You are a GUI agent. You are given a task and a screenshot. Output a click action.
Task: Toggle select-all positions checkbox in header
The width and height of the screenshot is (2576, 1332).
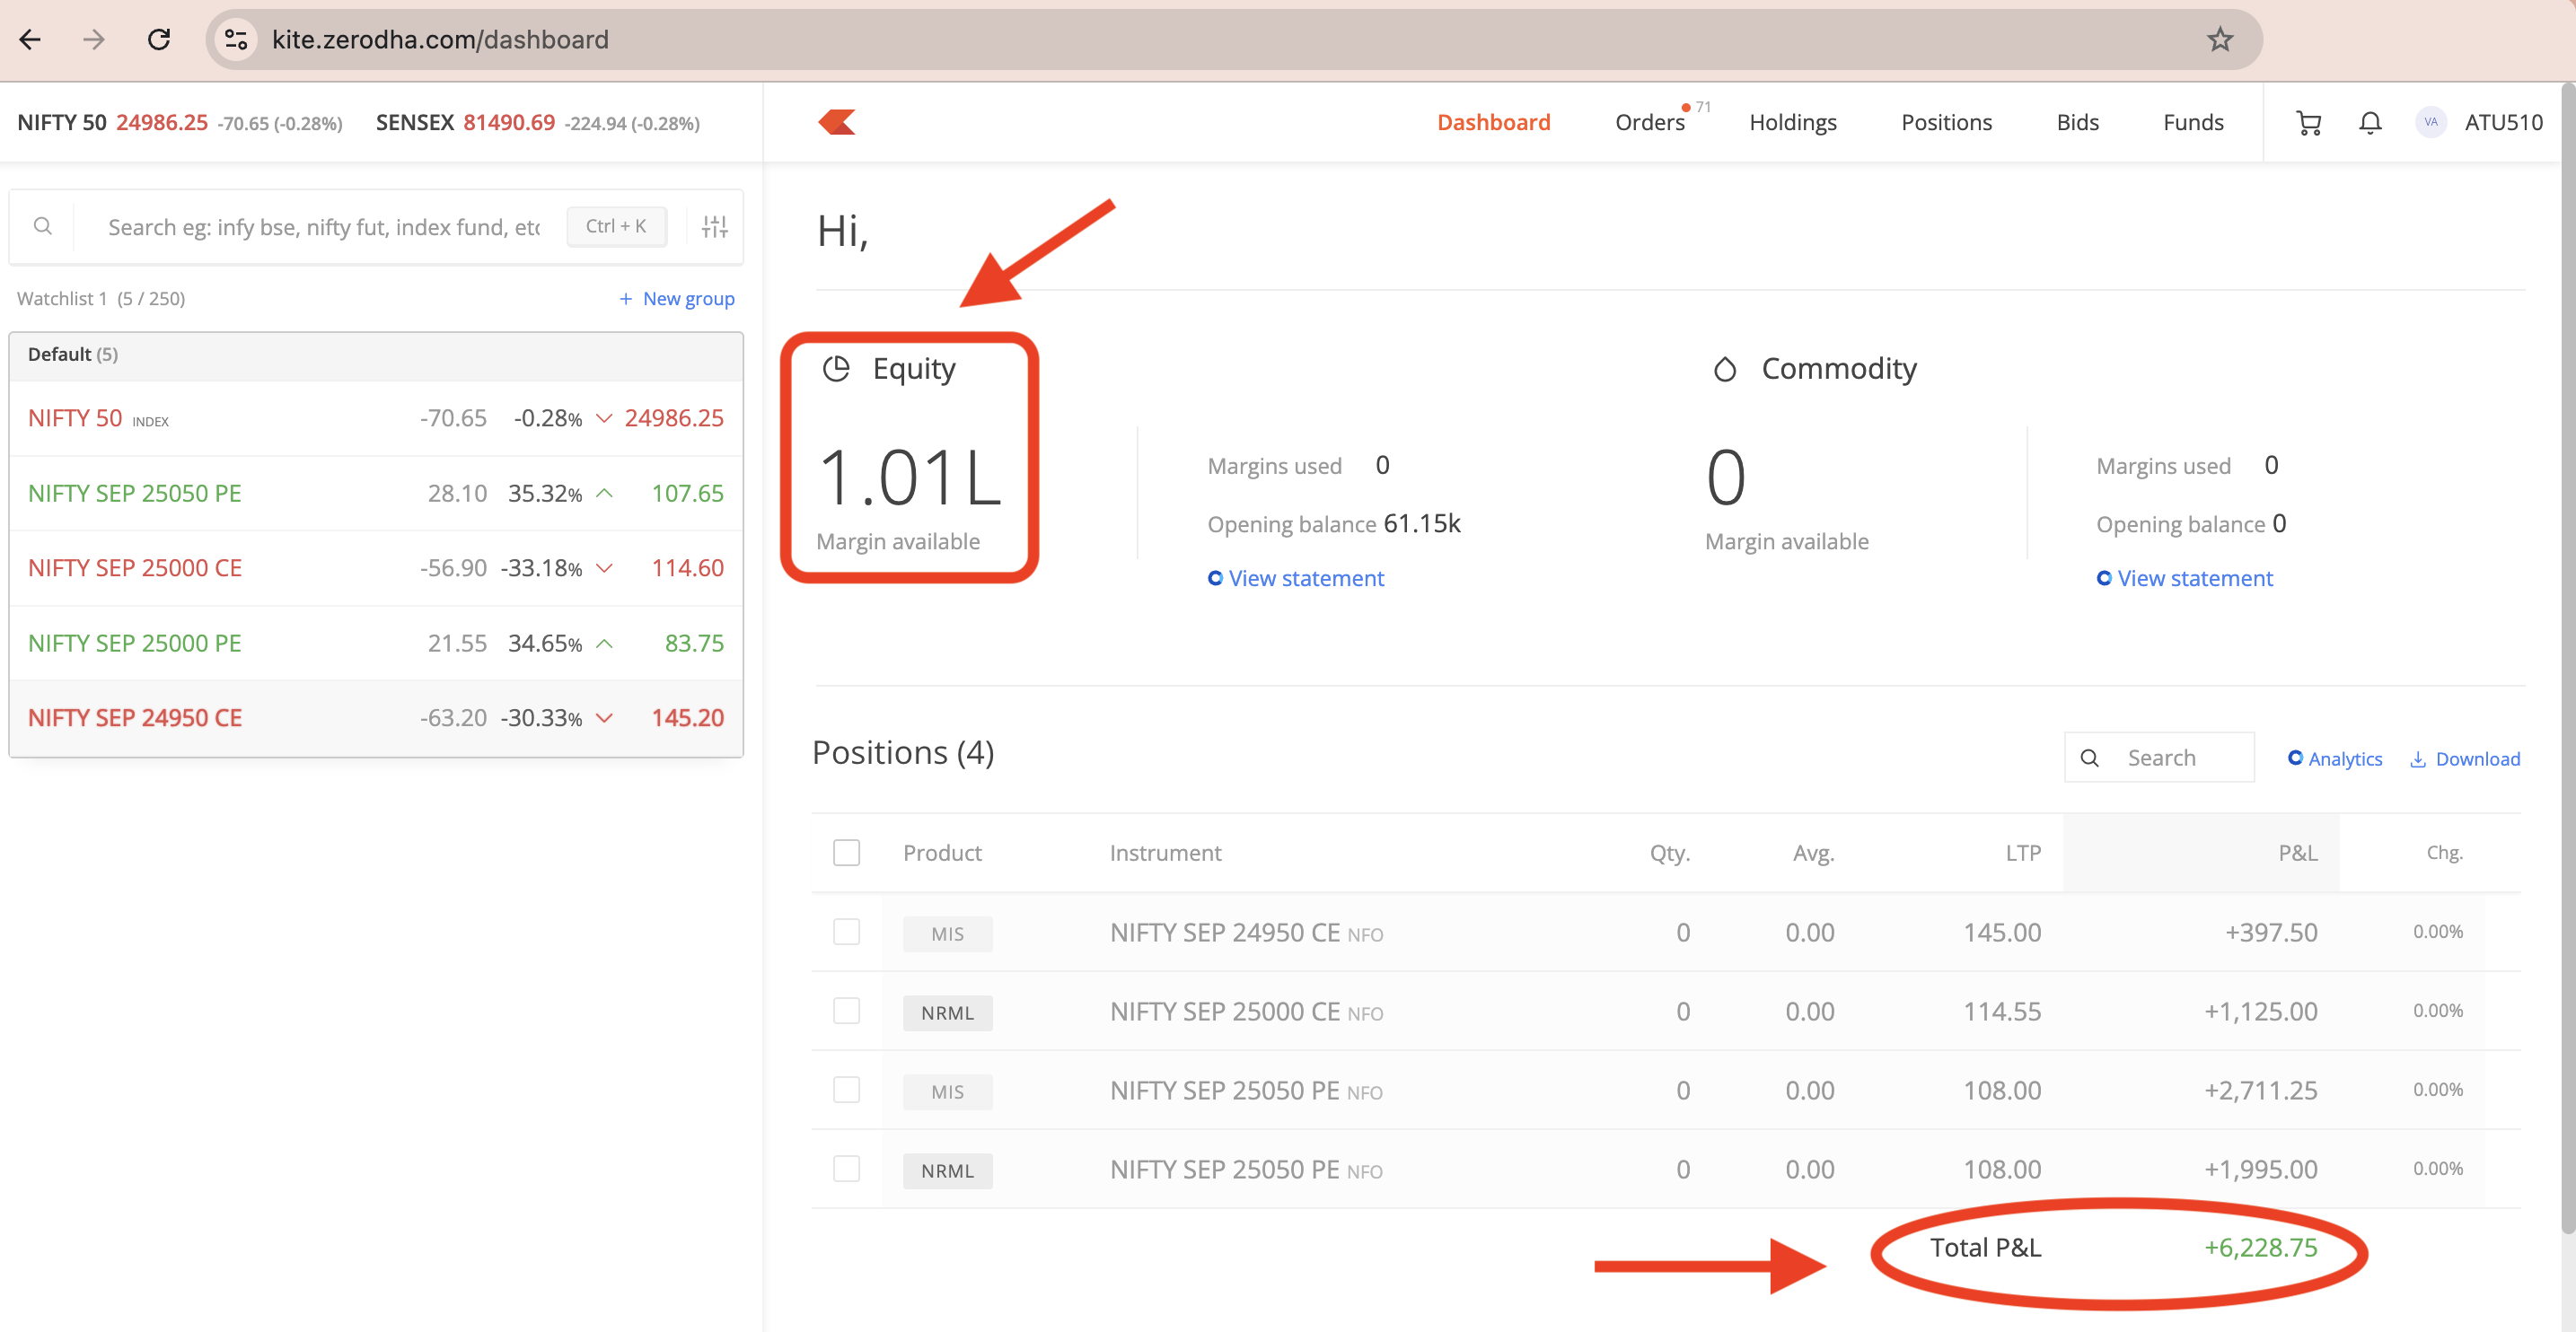pos(846,852)
